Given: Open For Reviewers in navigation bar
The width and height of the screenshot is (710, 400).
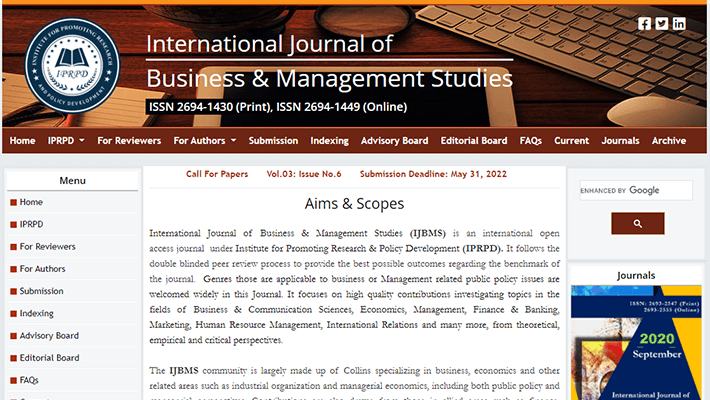Looking at the screenshot, I should click(129, 141).
